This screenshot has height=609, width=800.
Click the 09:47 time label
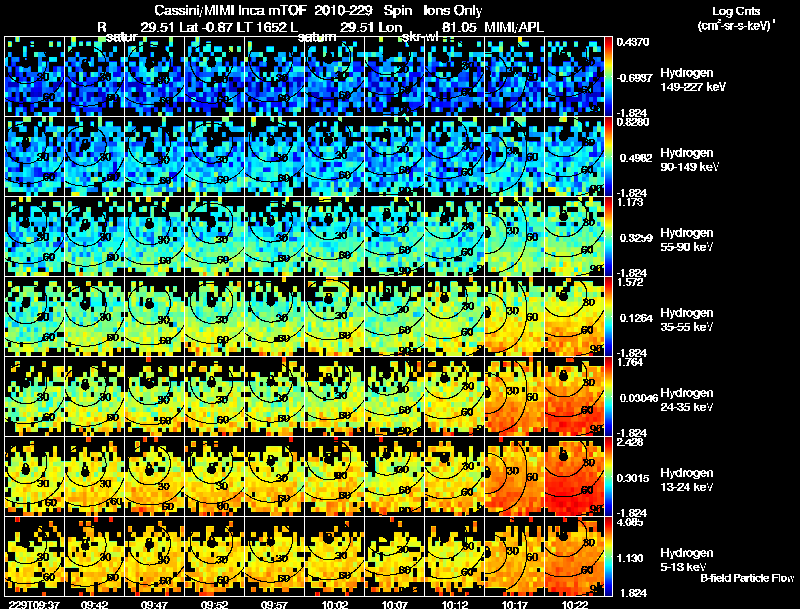coord(154,604)
